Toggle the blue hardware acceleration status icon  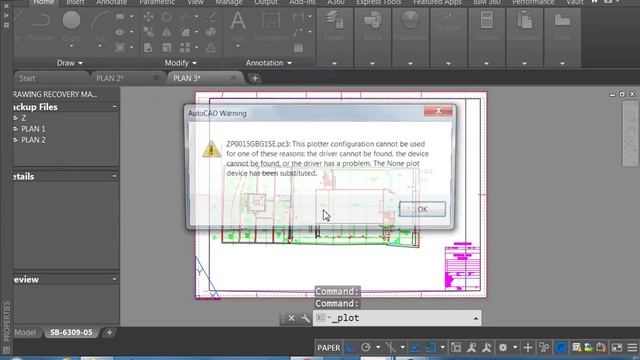point(561,347)
